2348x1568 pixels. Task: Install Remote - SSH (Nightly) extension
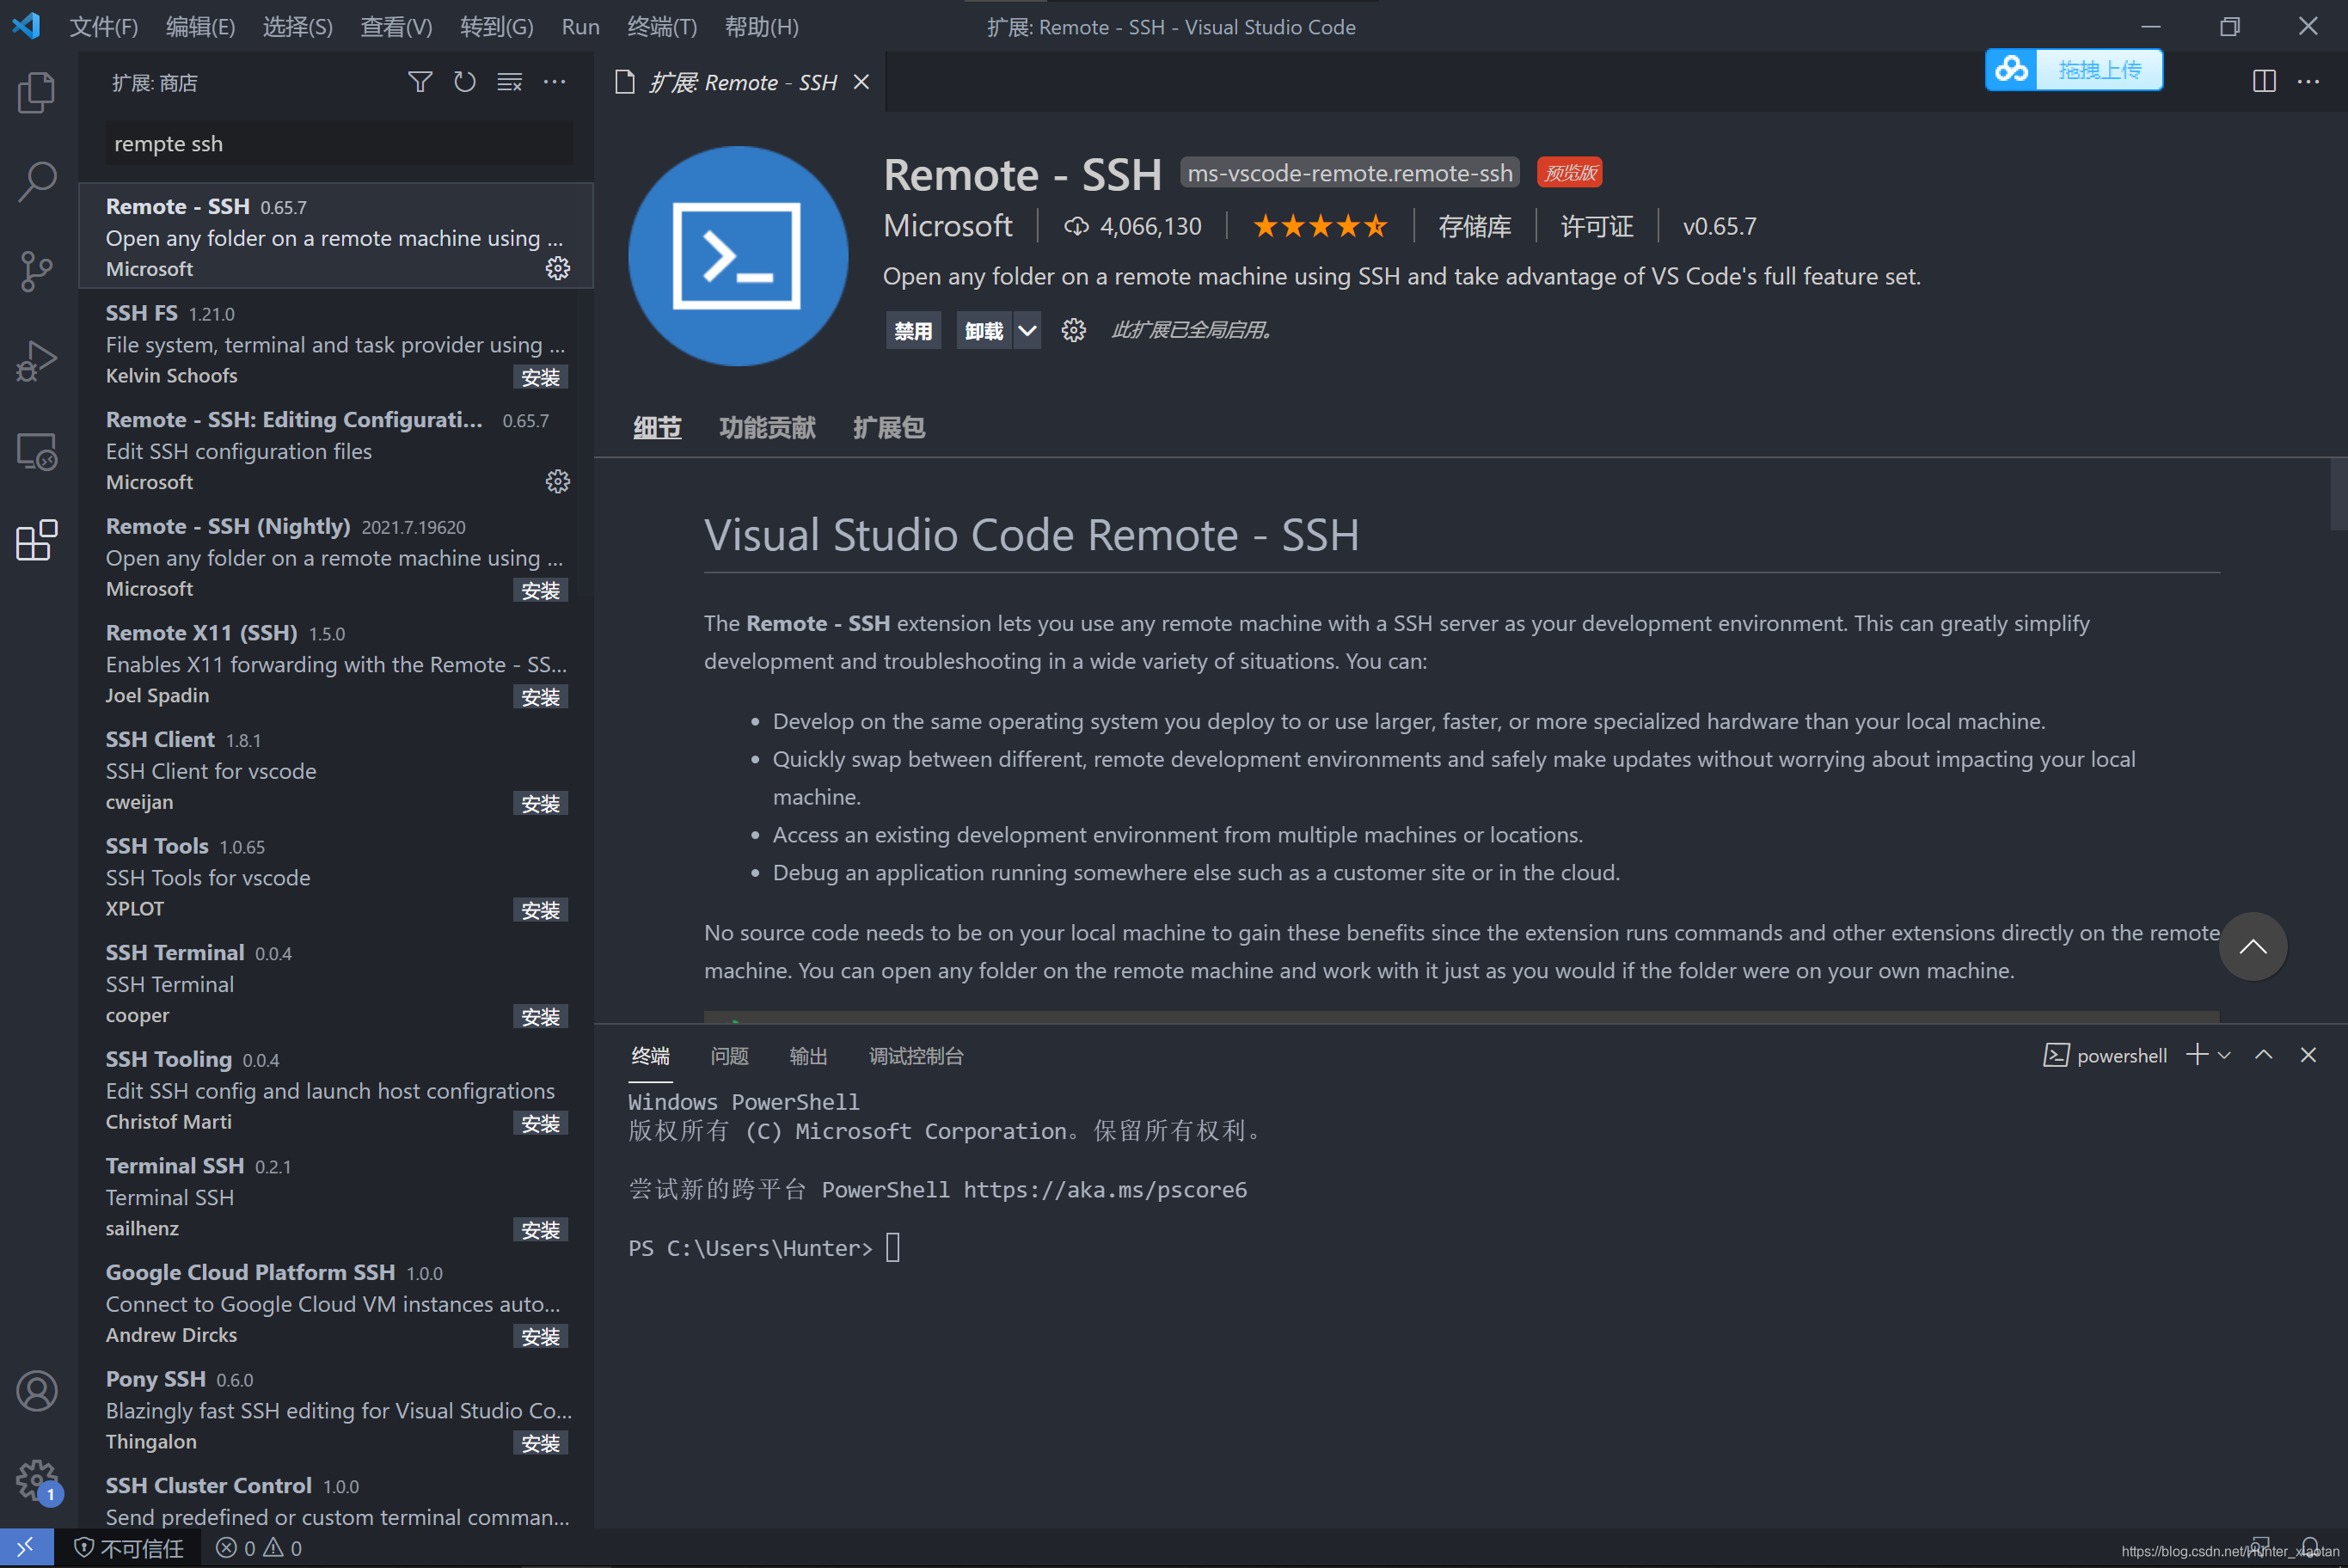[540, 590]
